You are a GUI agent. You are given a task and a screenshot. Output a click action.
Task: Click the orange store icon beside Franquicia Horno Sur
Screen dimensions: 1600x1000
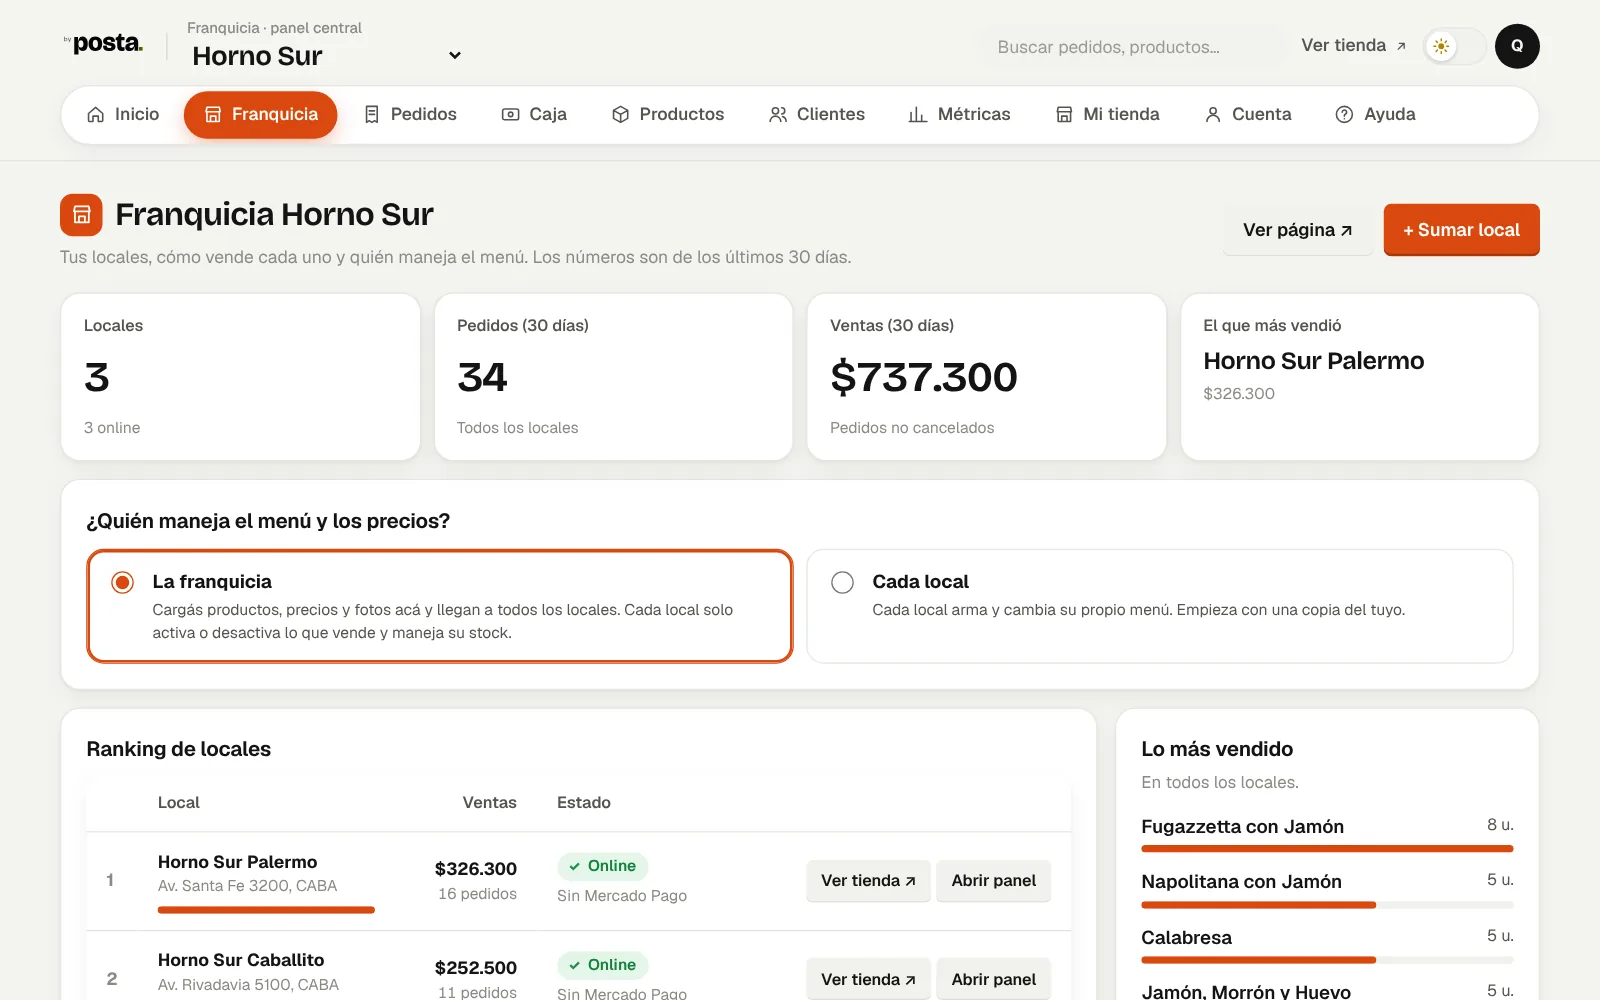[81, 215]
